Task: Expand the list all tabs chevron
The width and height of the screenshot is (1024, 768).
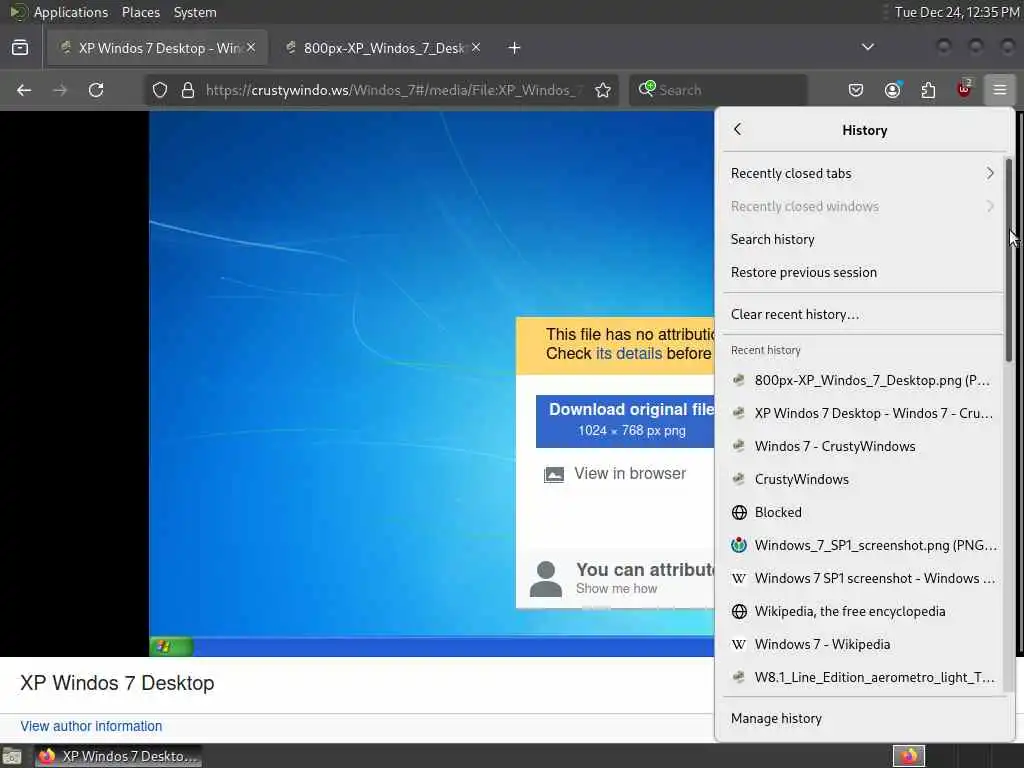Action: pos(867,47)
